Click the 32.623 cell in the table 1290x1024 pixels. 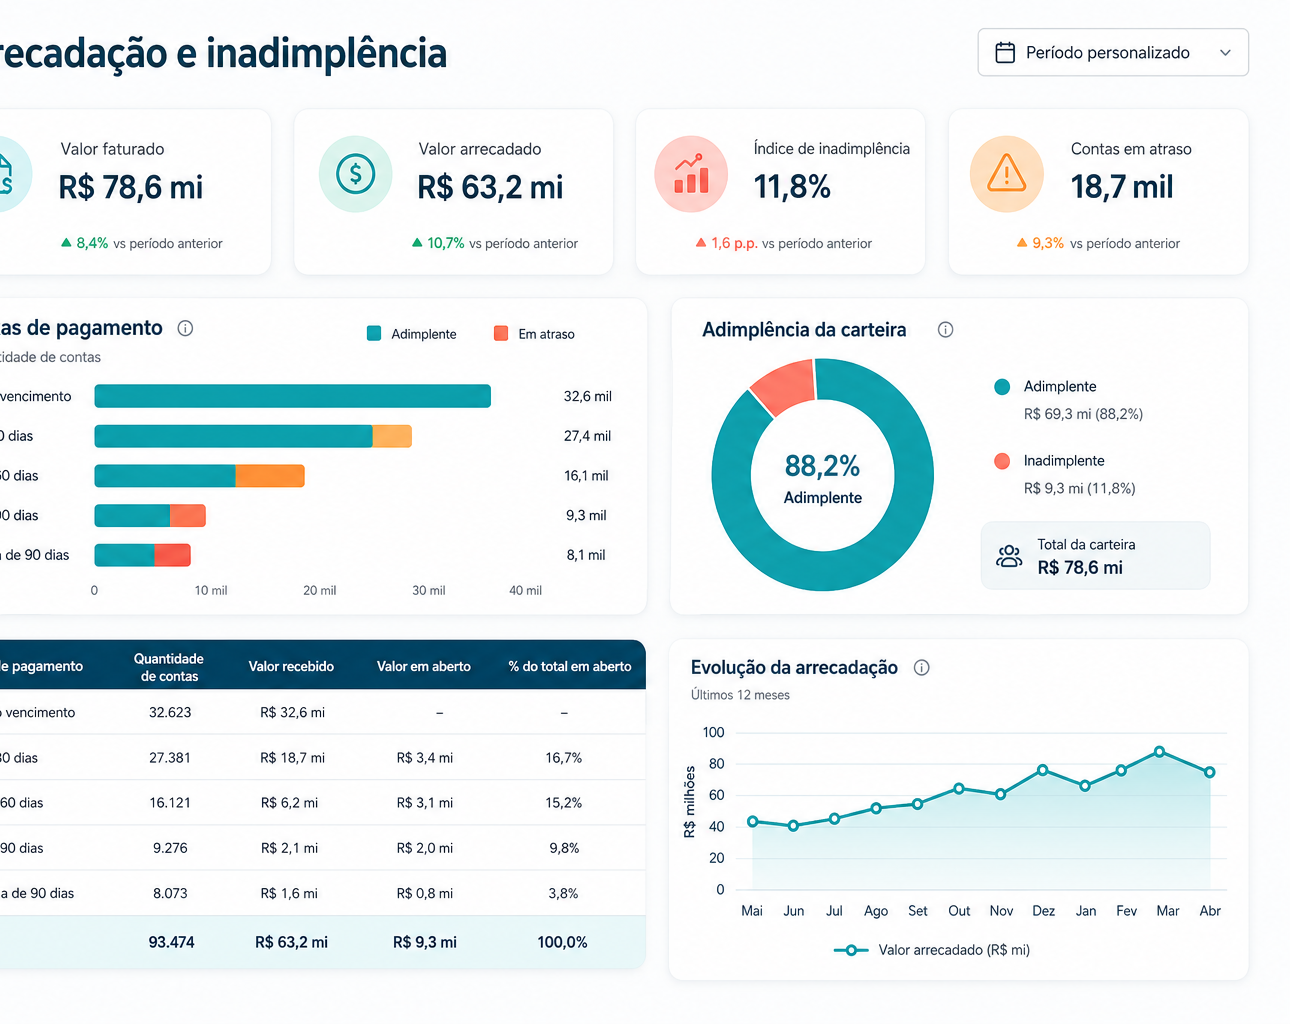(170, 713)
